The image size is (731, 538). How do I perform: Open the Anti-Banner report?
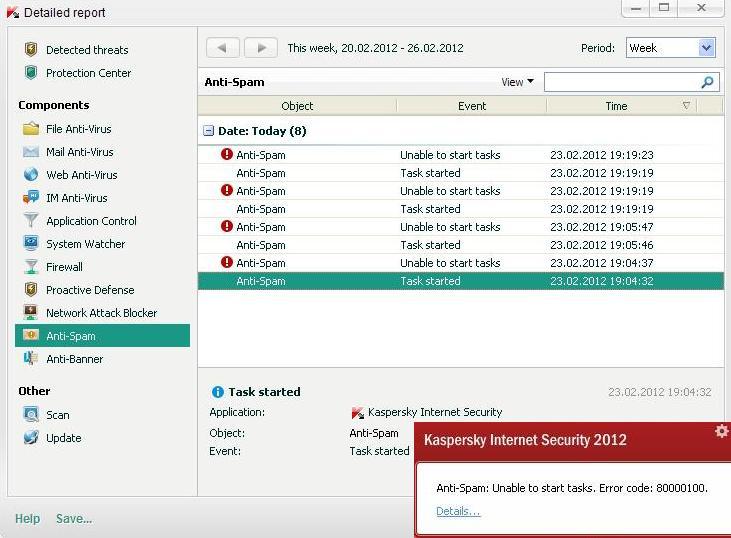click(75, 359)
